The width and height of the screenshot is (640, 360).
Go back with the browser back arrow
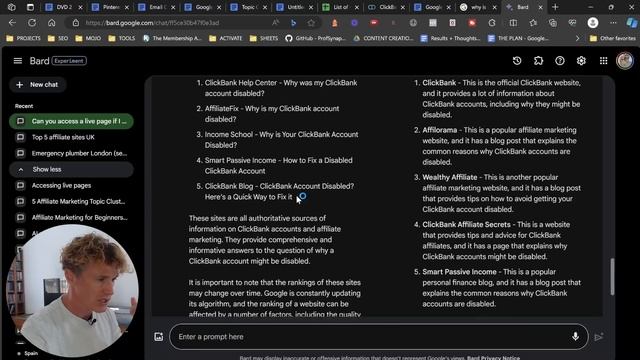(12, 23)
